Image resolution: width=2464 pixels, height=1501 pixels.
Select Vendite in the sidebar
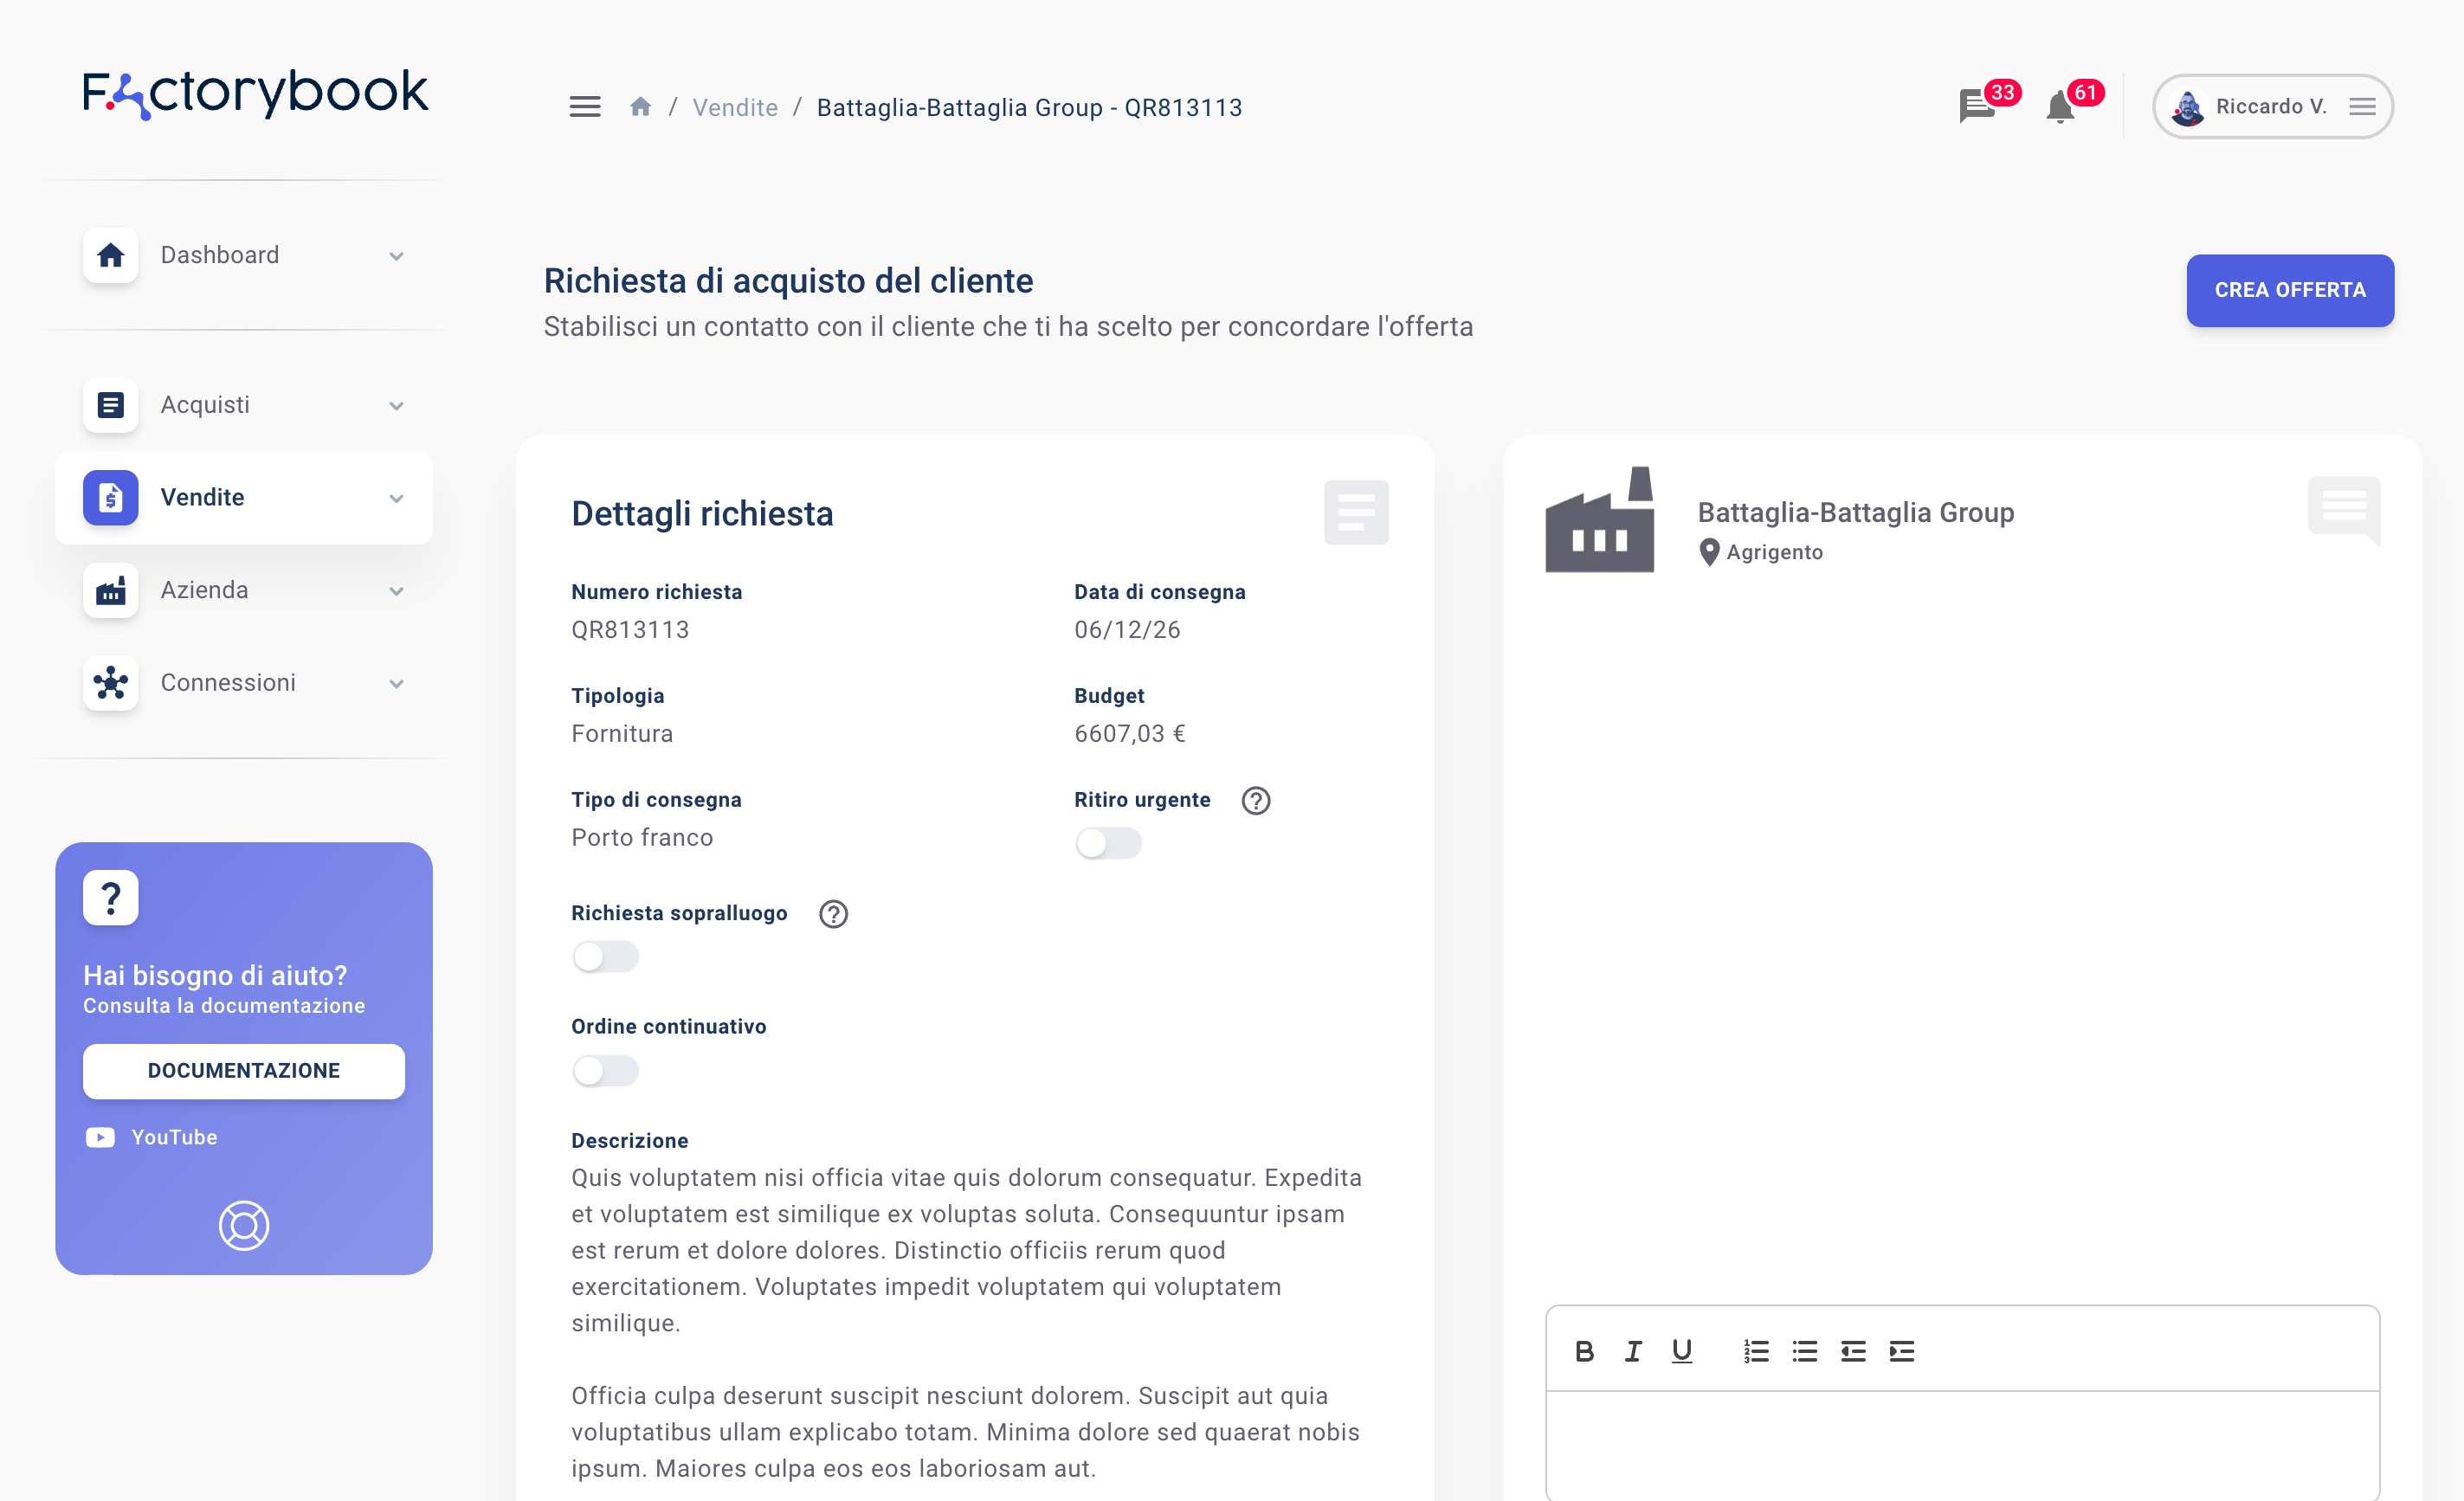tap(244, 497)
